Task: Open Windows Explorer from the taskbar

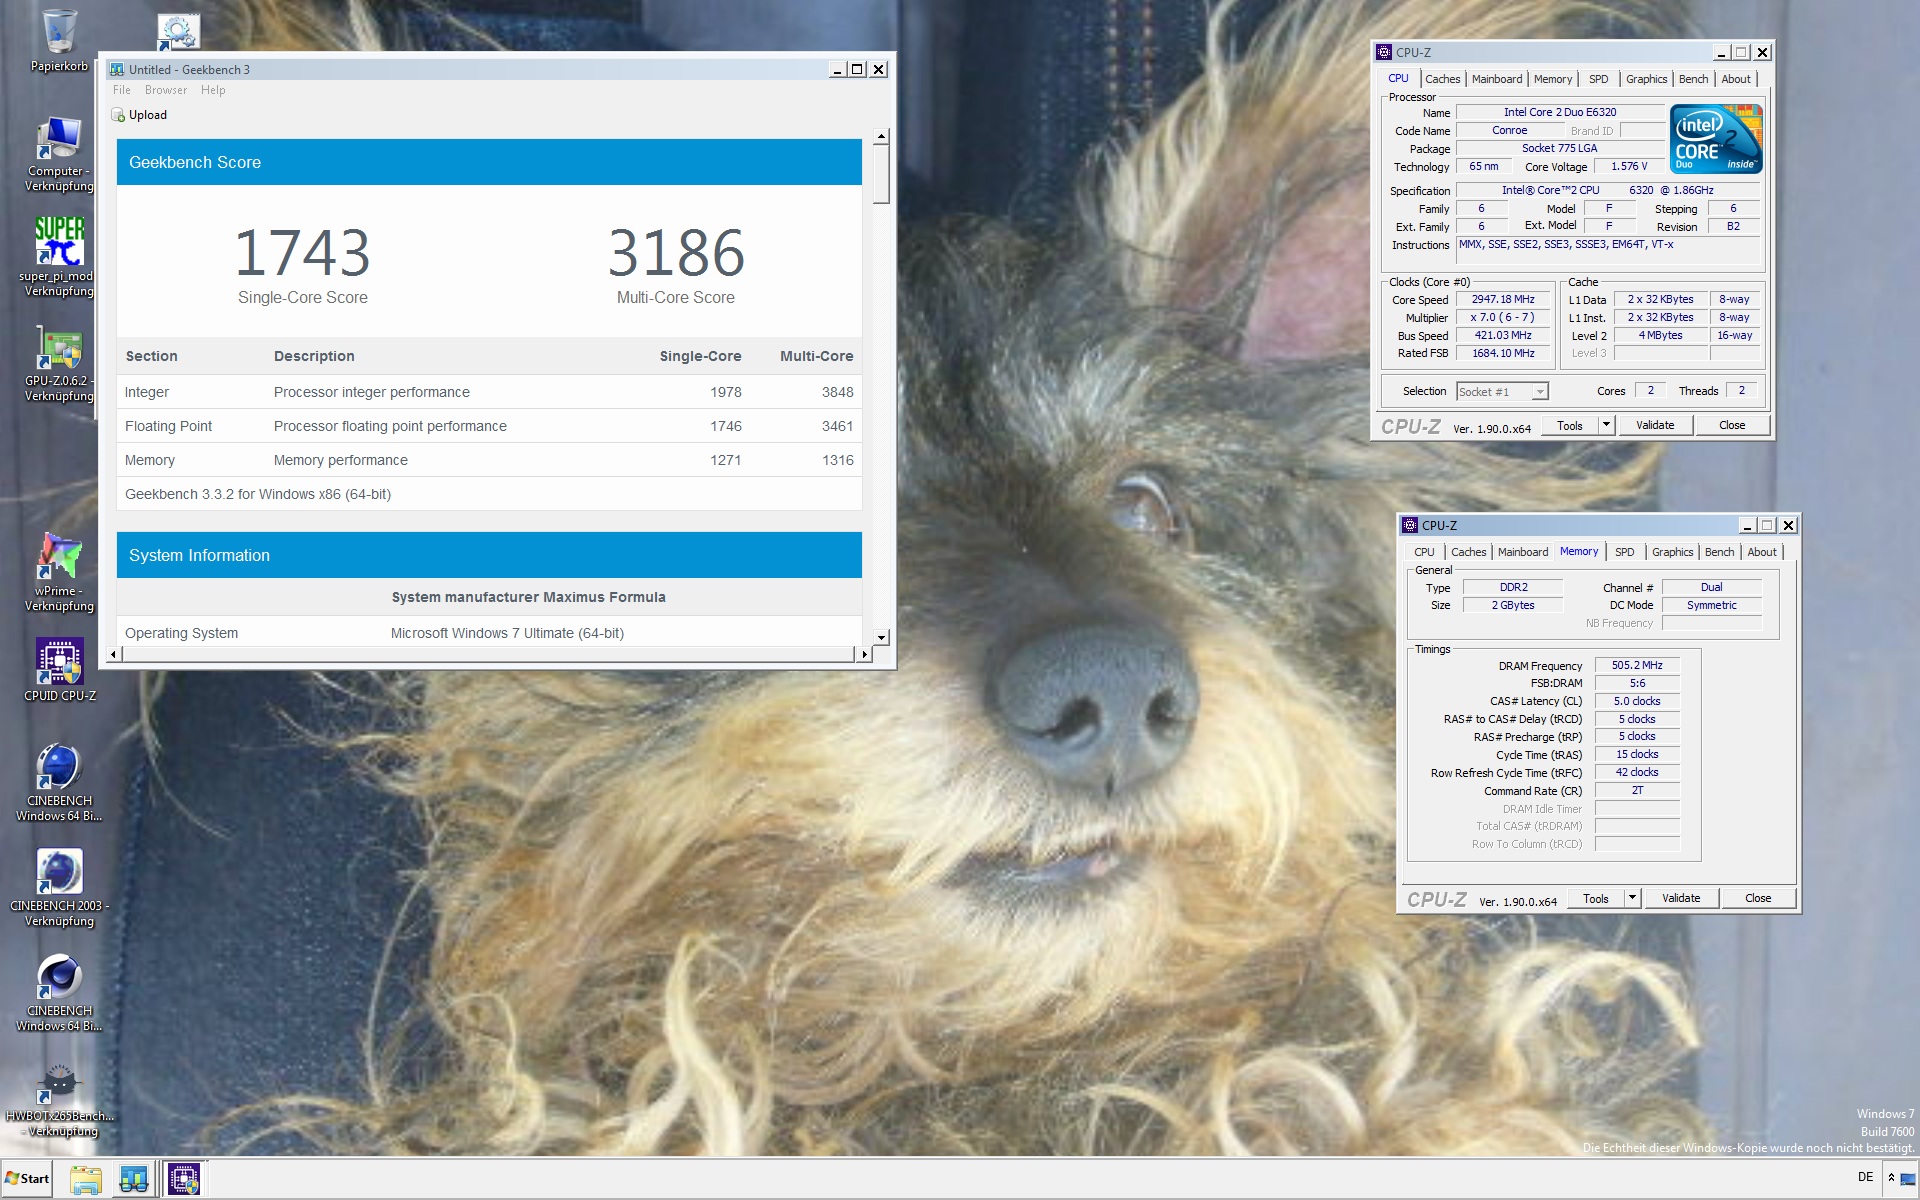Action: tap(86, 1179)
